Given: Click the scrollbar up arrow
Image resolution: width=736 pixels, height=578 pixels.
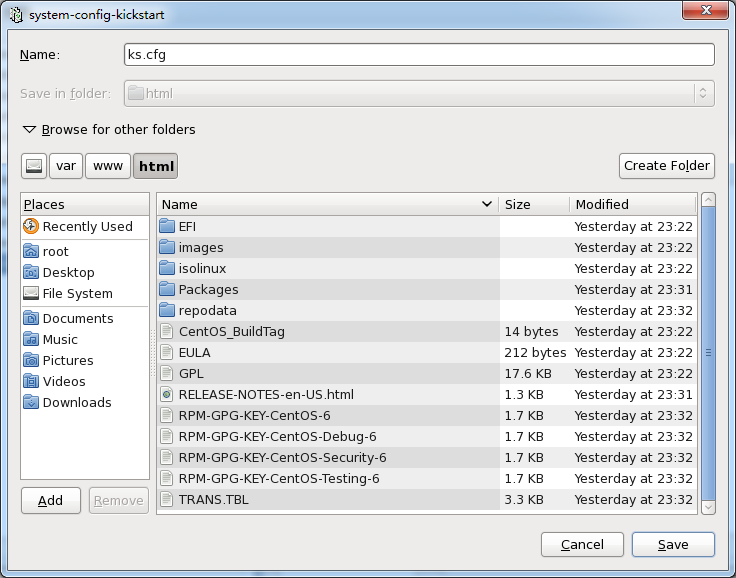Looking at the screenshot, I should coord(708,200).
